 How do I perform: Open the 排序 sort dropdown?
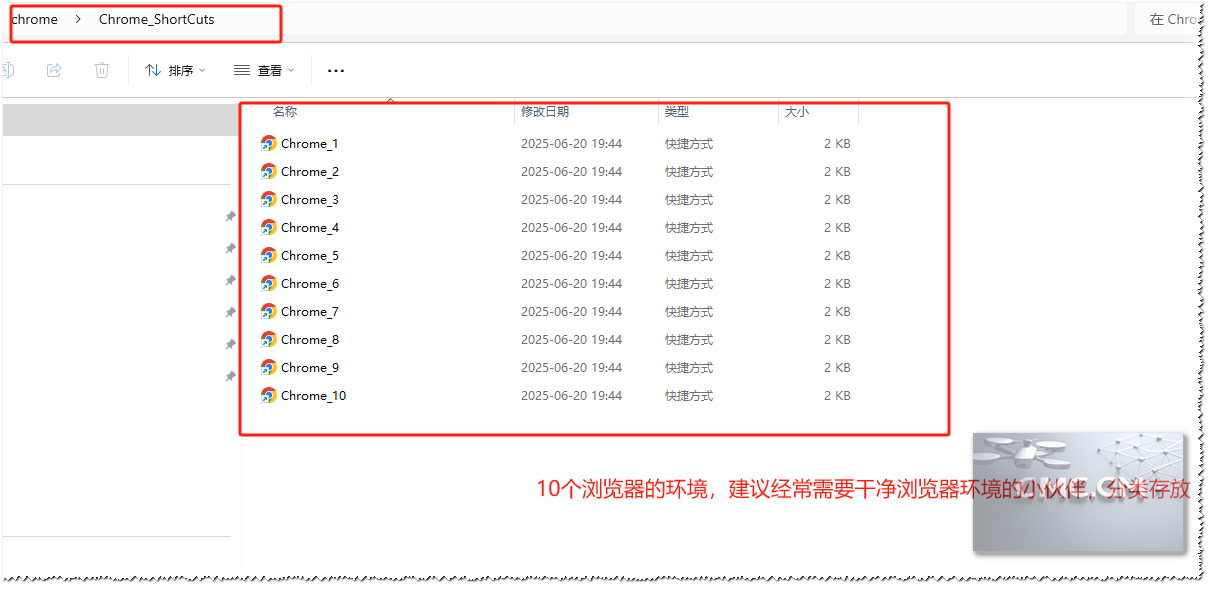tap(175, 71)
